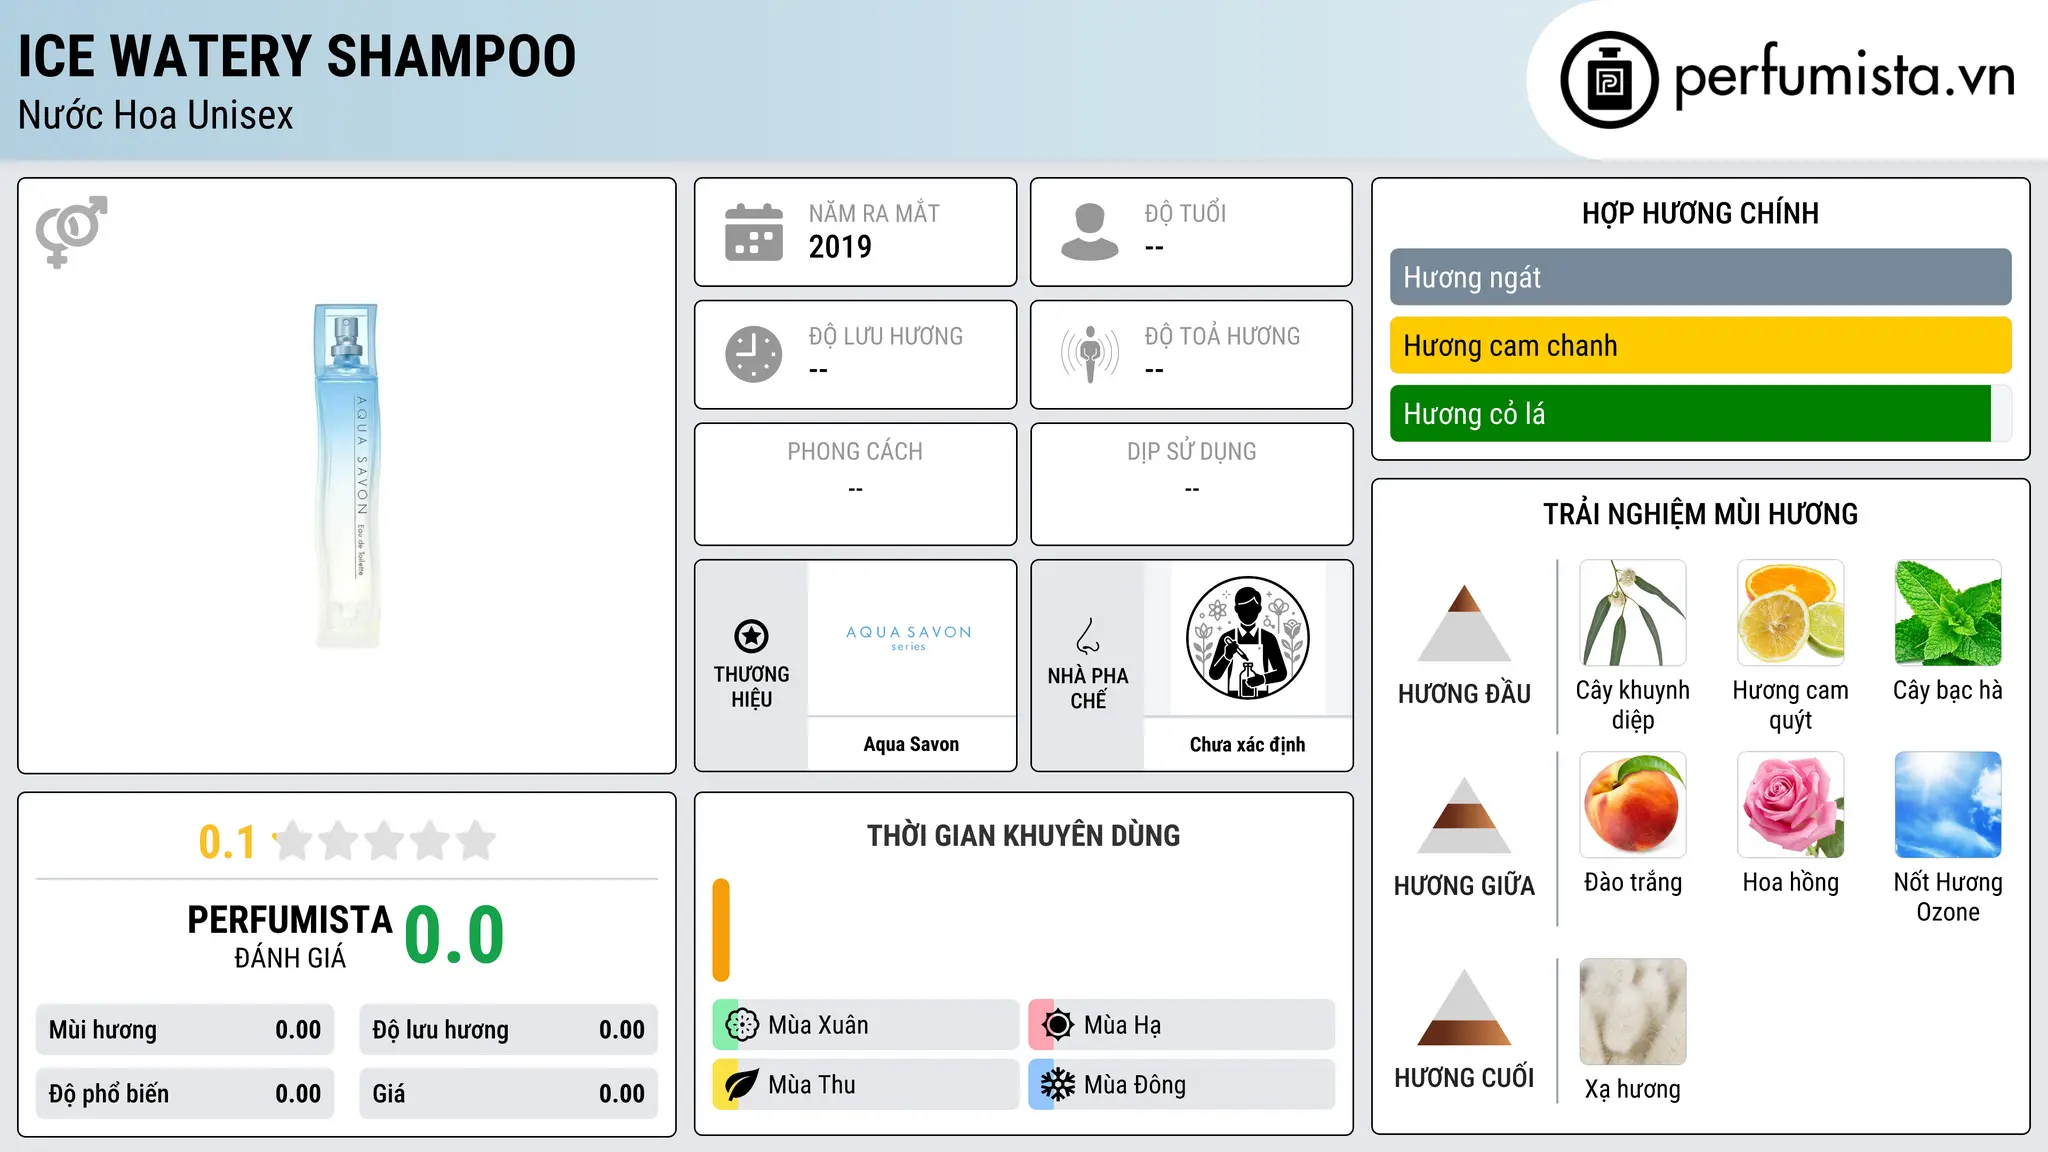Open the Aqua Savon brand link
The width and height of the screenshot is (2048, 1152).
(911, 744)
